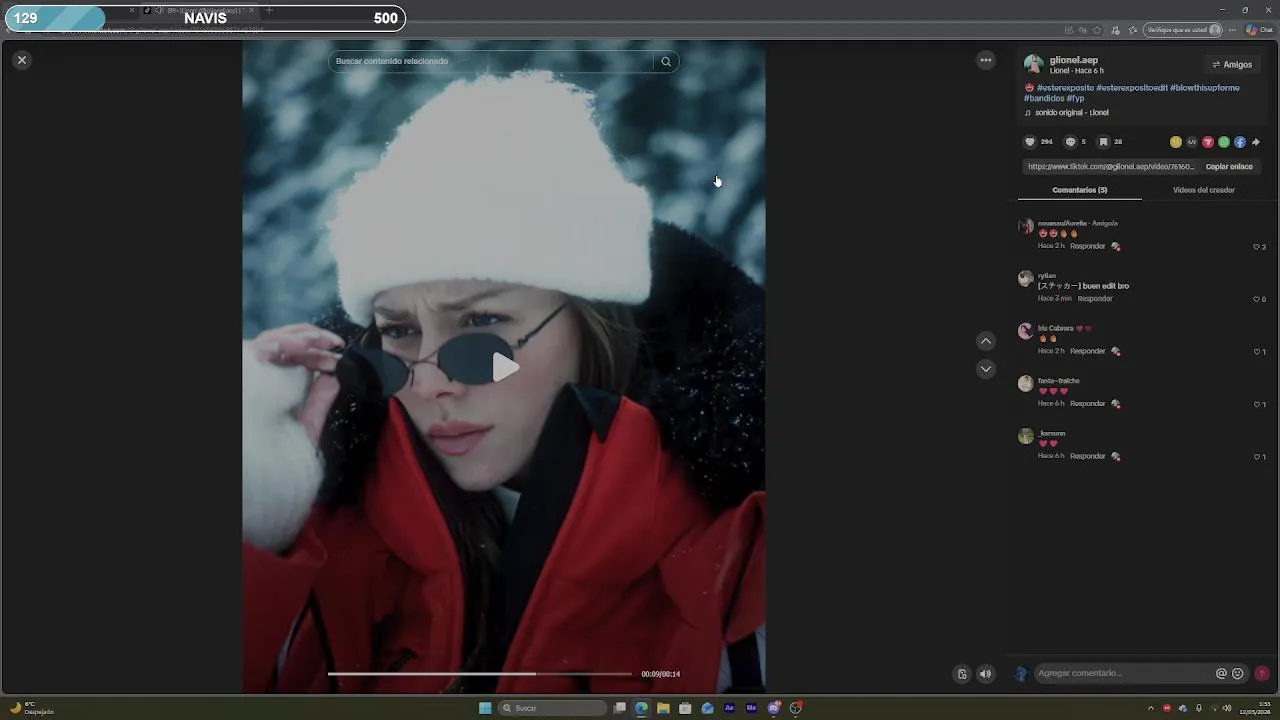Click the yellow repost share icon
1280x720 pixels.
(1176, 142)
